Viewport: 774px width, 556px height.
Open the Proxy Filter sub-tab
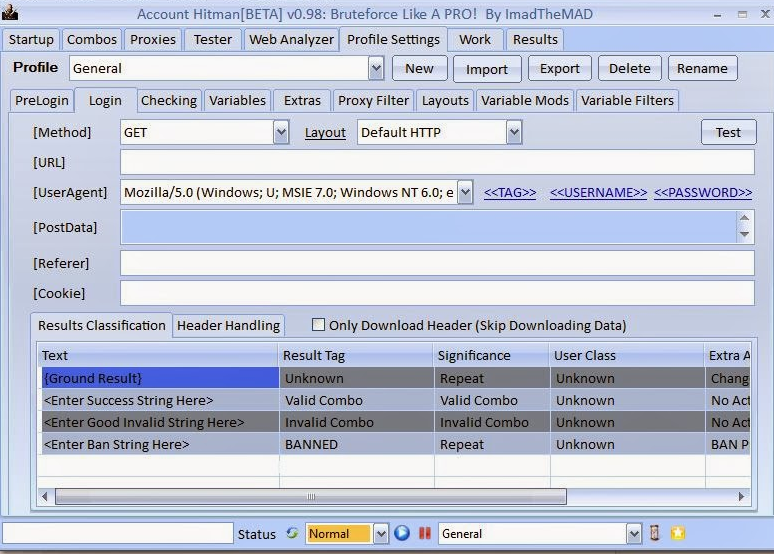click(x=373, y=101)
